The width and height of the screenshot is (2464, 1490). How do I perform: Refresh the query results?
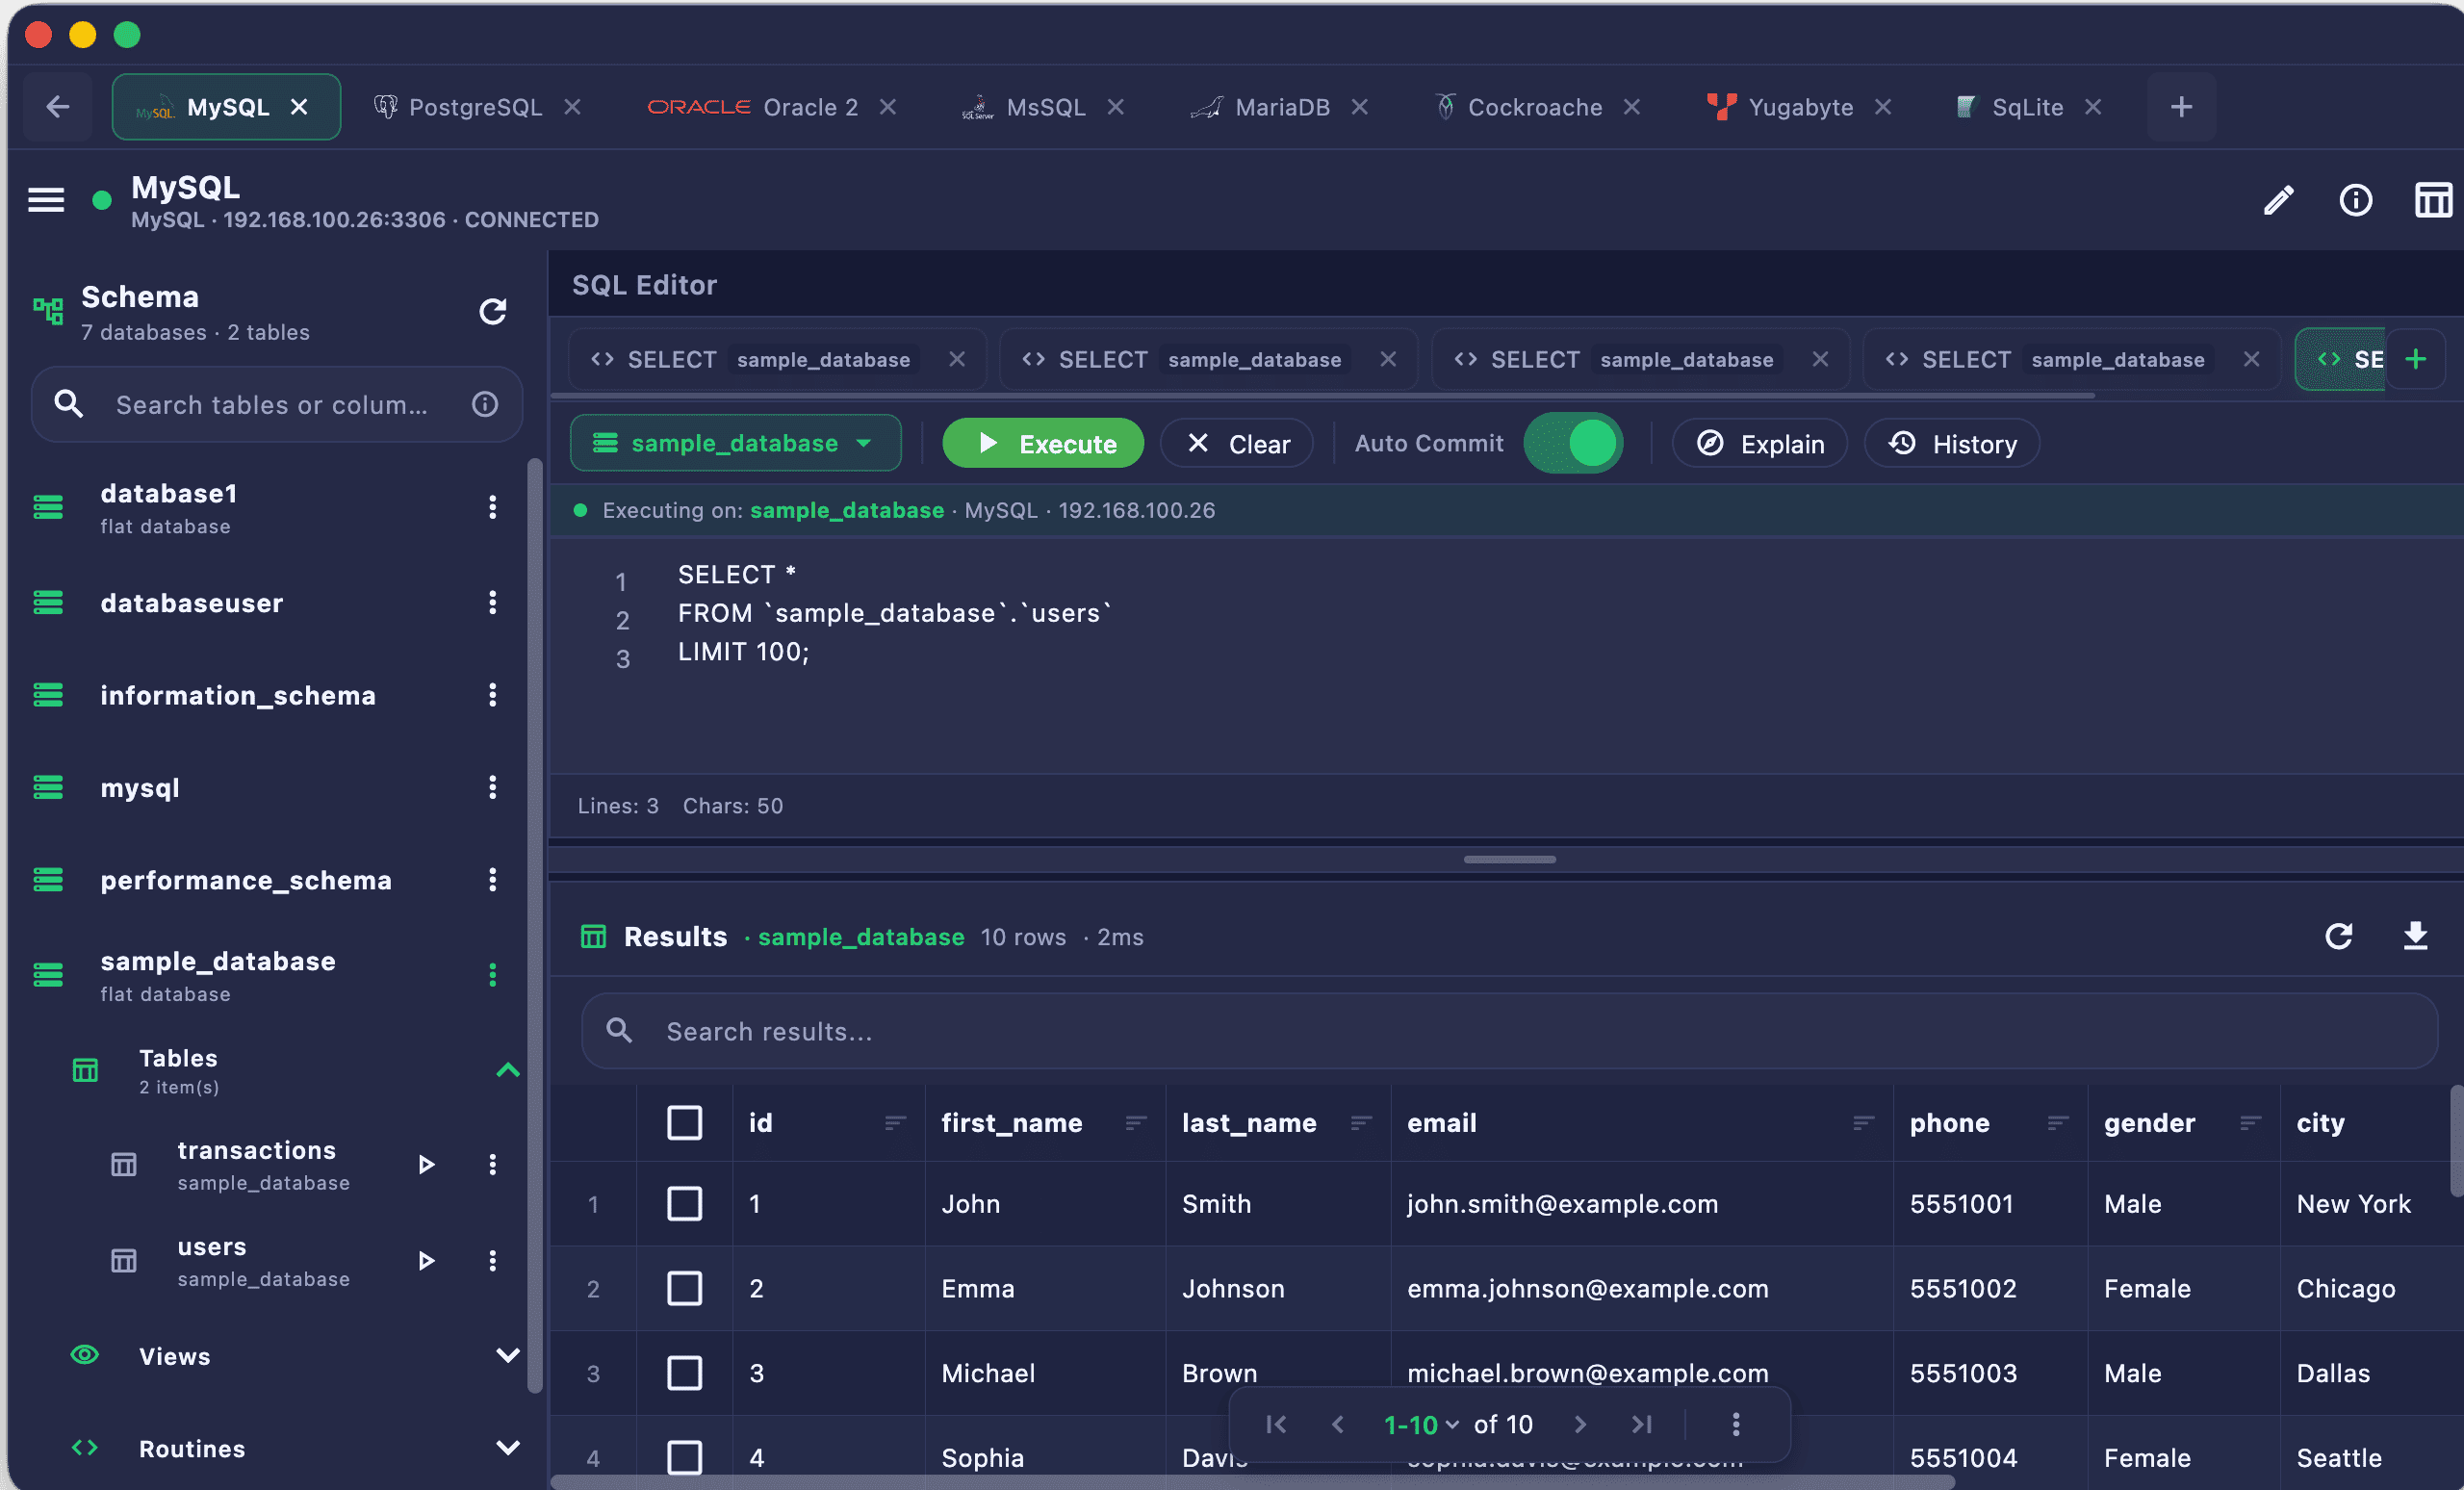pos(2338,936)
